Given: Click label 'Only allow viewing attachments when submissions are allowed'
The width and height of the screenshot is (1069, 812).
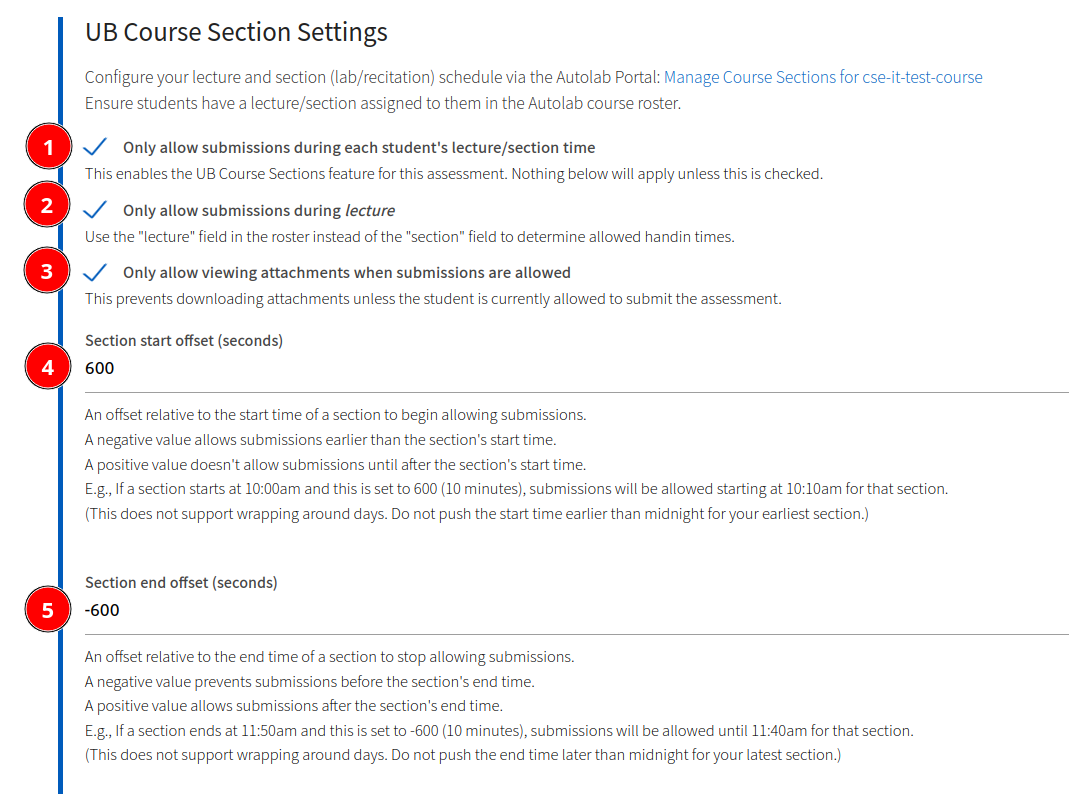Looking at the screenshot, I should [x=346, y=273].
